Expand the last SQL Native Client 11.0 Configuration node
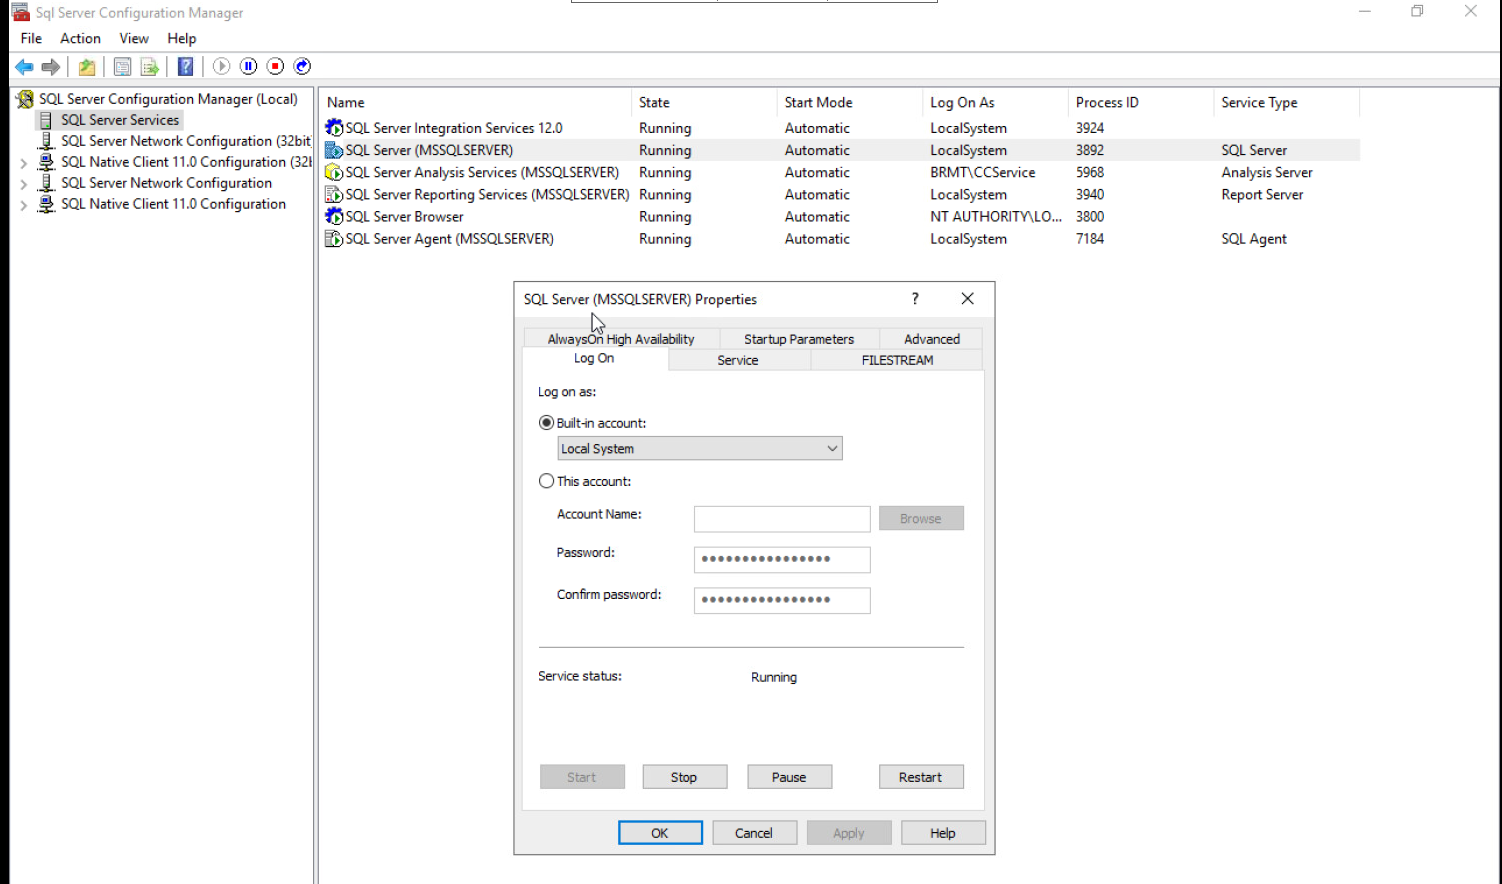The image size is (1502, 884). (x=24, y=204)
